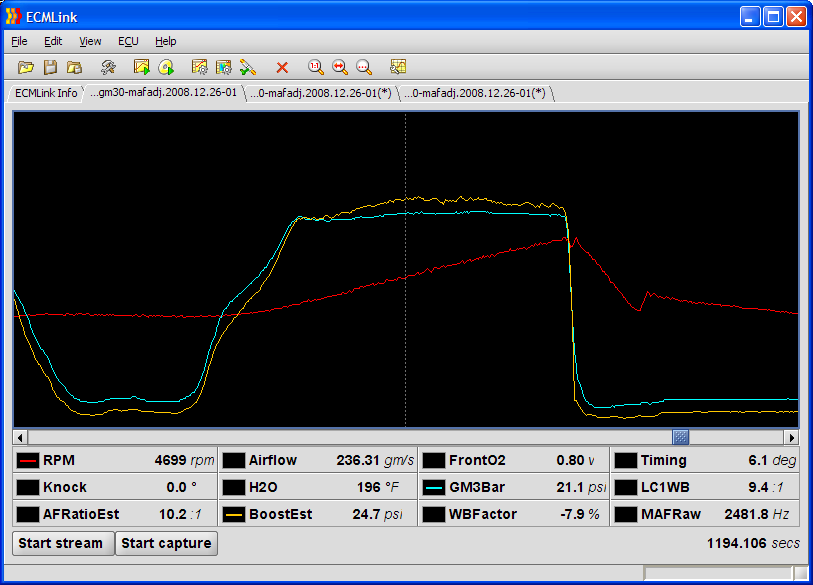
Task: Click the graph scrollbar right arrow
Action: [791, 438]
